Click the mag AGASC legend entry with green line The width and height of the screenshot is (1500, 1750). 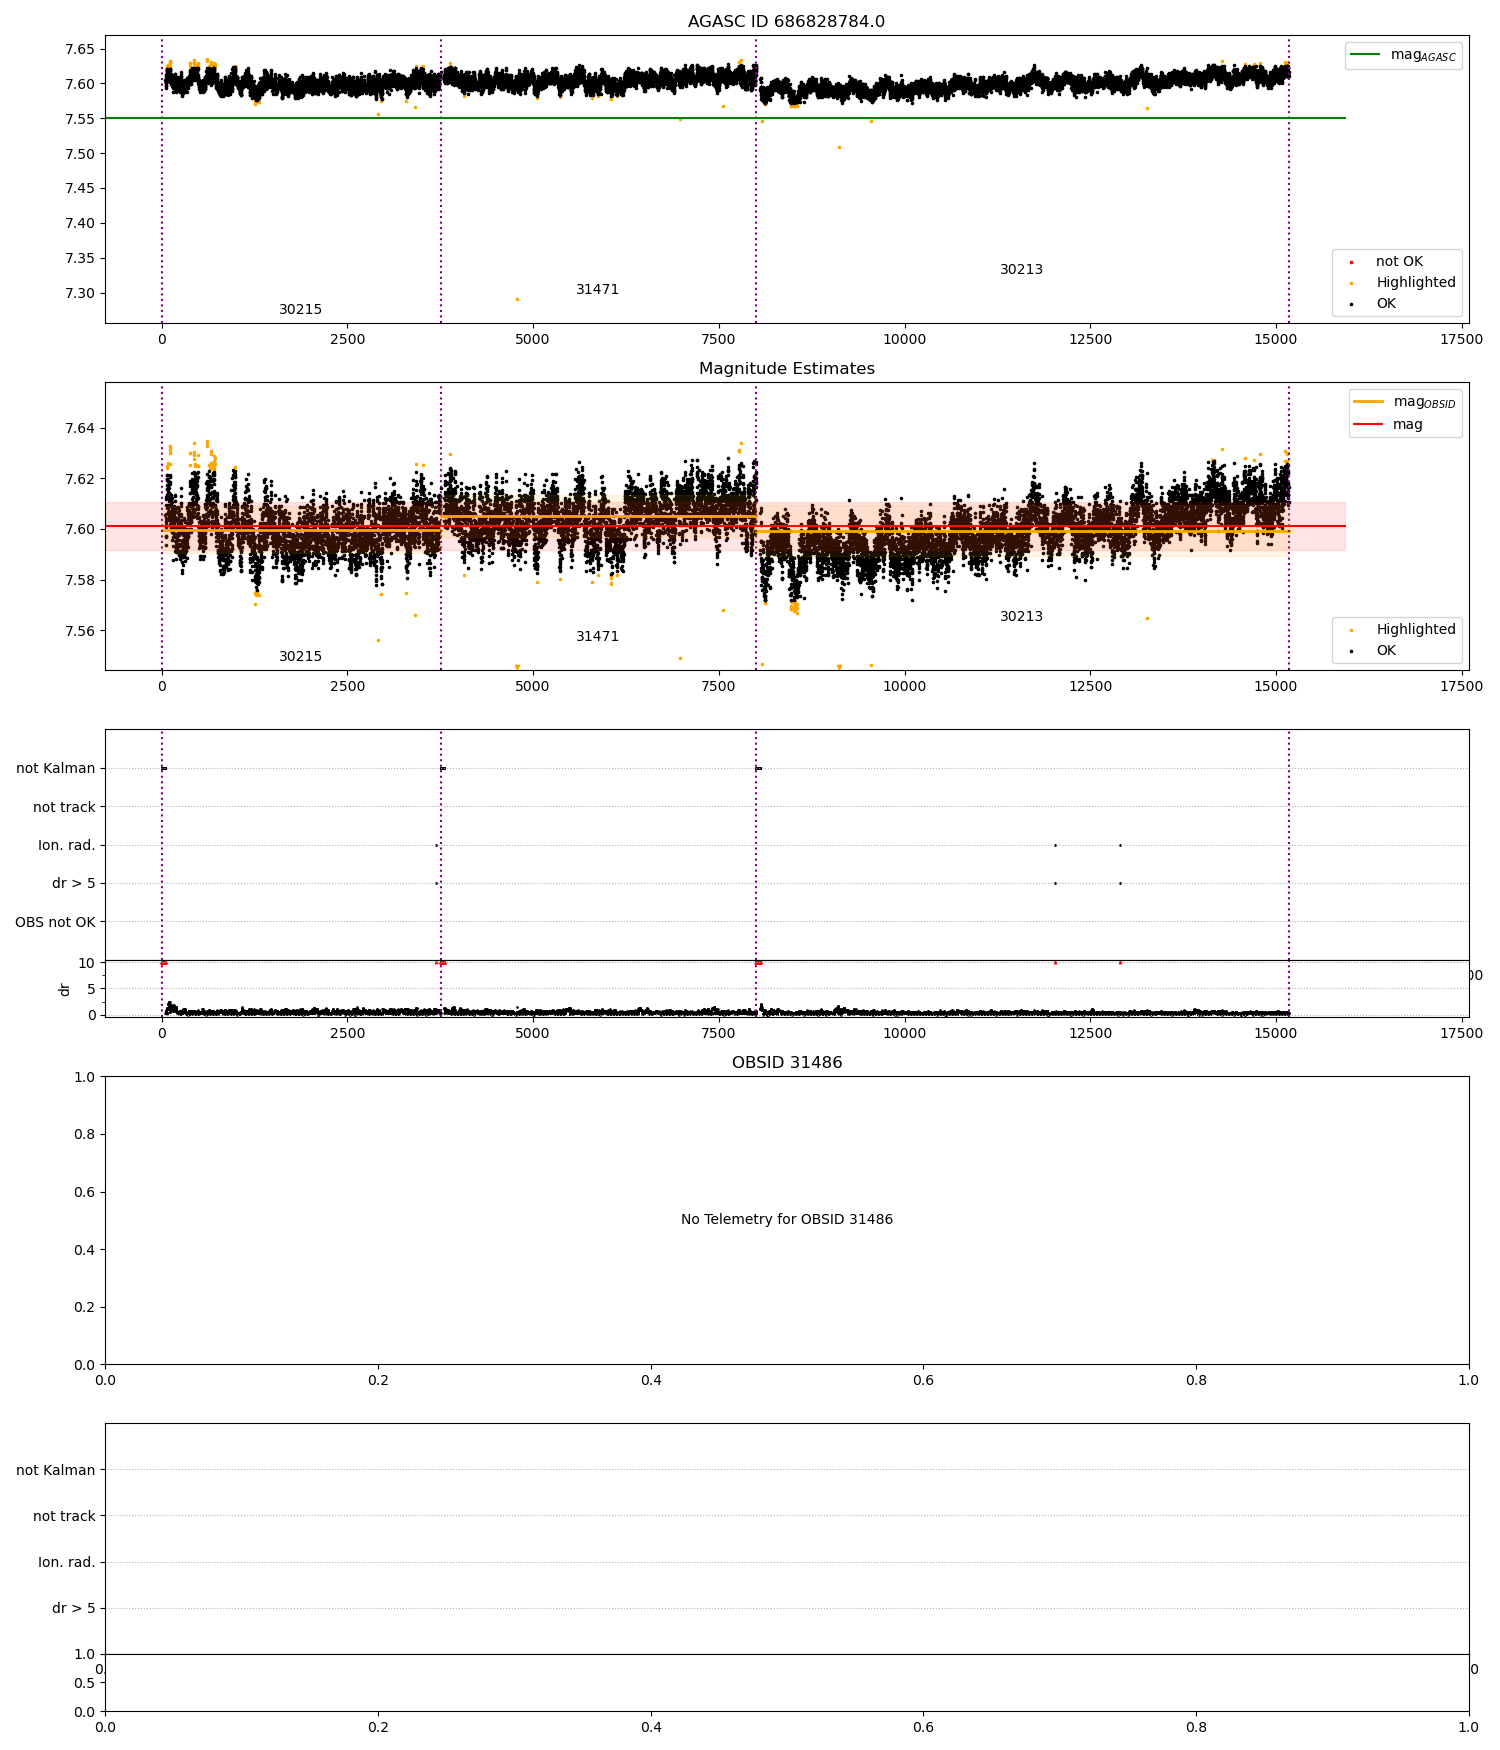(x=1403, y=56)
